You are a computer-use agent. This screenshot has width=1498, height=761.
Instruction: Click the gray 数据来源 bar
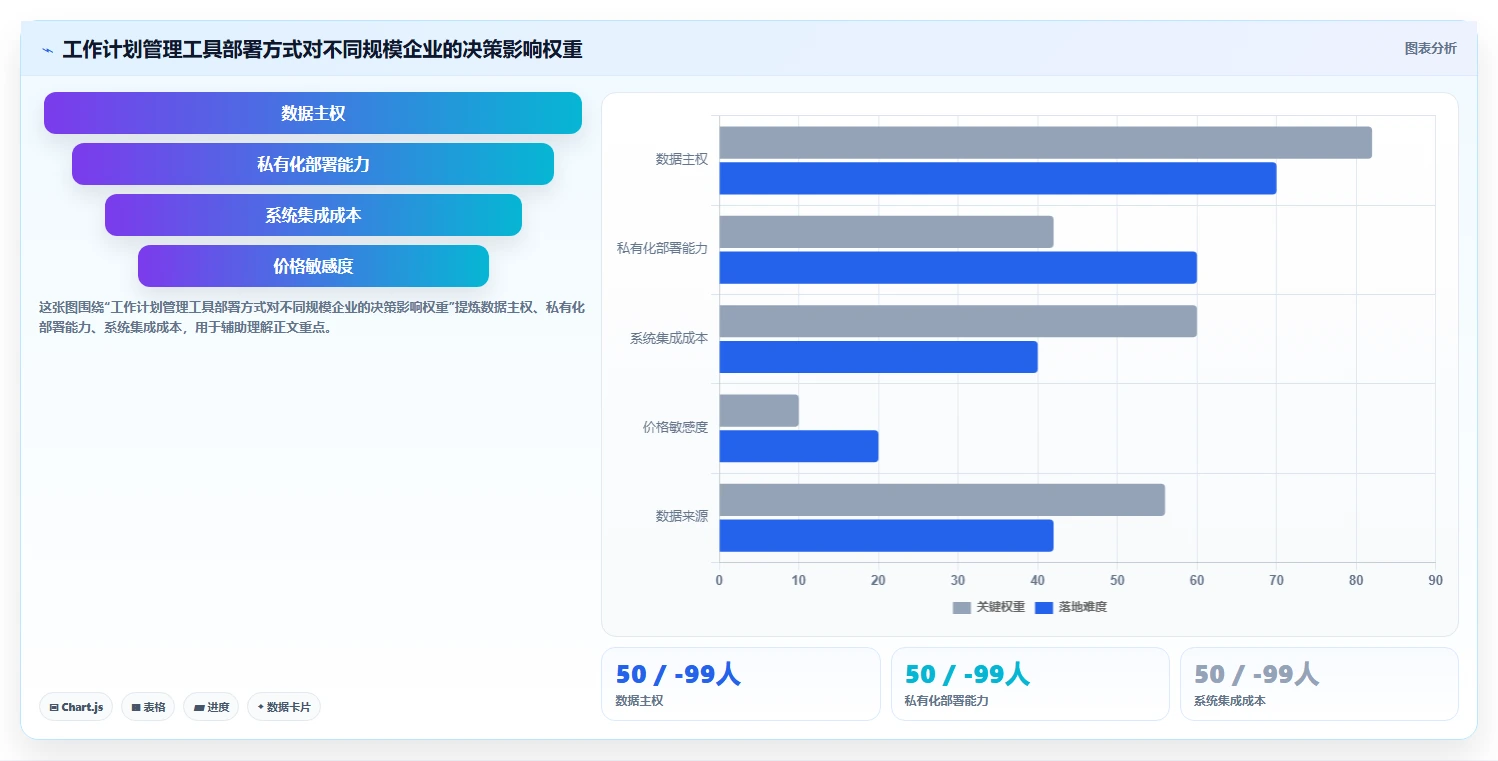tap(942, 500)
